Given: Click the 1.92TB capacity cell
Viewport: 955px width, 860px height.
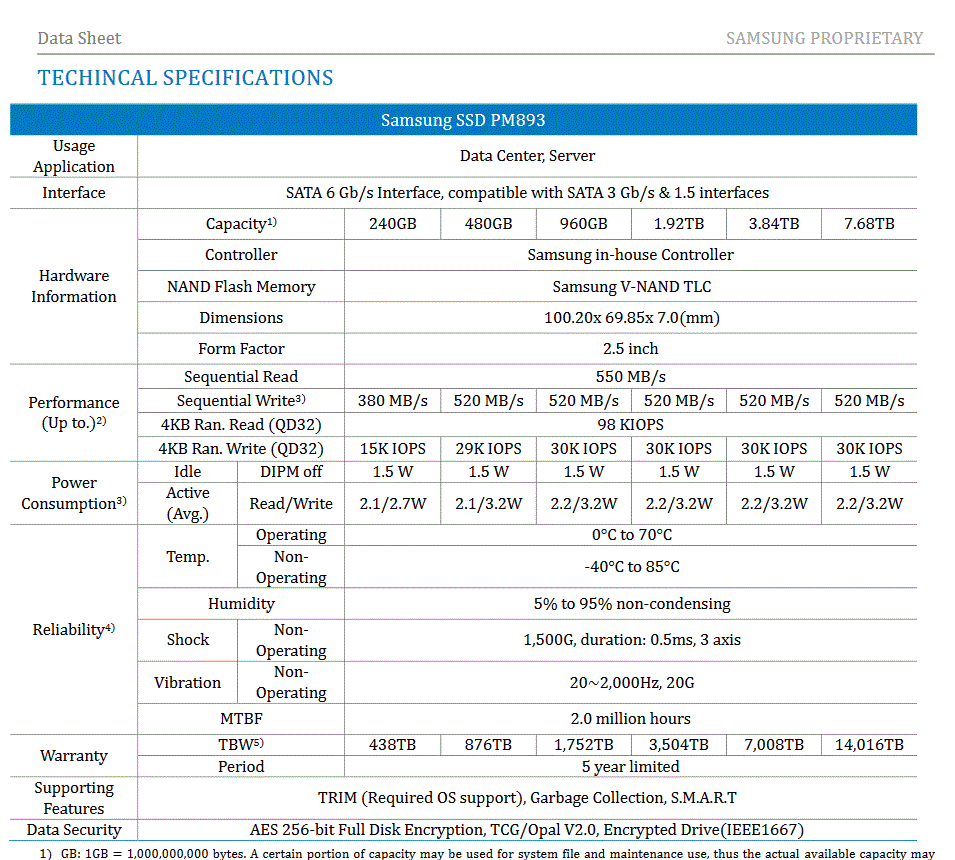Looking at the screenshot, I should tap(678, 224).
